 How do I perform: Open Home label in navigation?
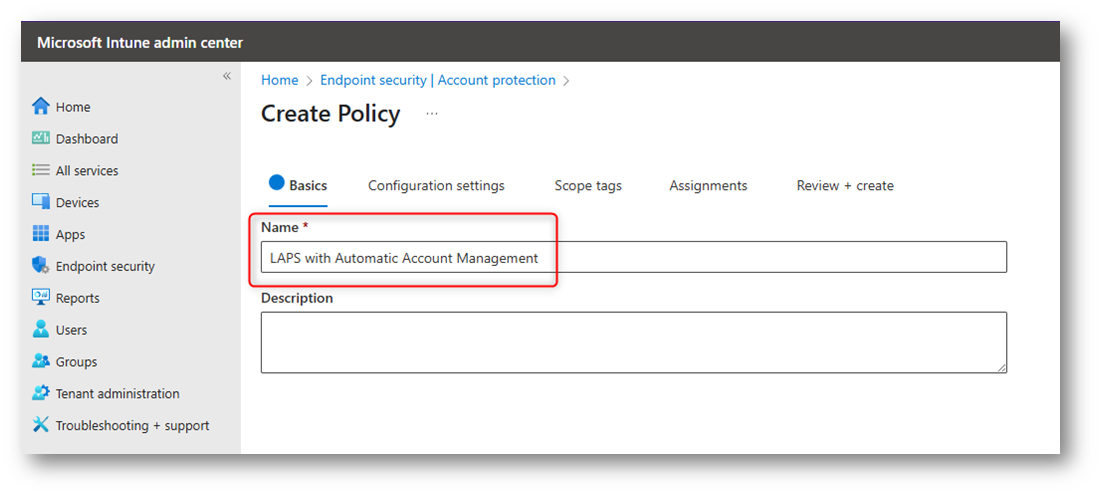pyautogui.click(x=73, y=107)
